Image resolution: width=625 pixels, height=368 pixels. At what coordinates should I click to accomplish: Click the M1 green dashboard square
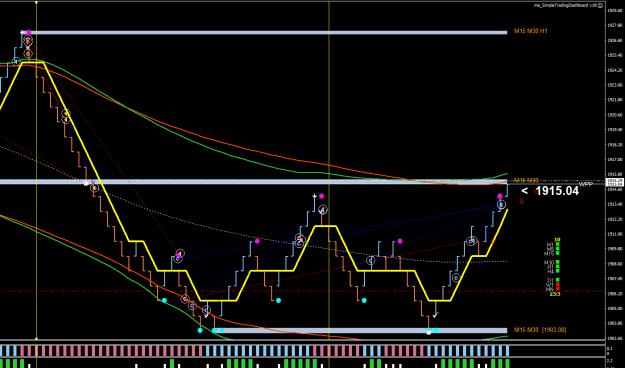pos(558,244)
